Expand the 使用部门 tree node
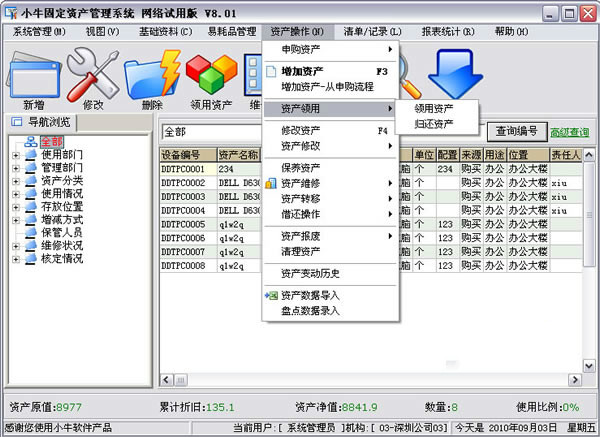 tap(17, 155)
